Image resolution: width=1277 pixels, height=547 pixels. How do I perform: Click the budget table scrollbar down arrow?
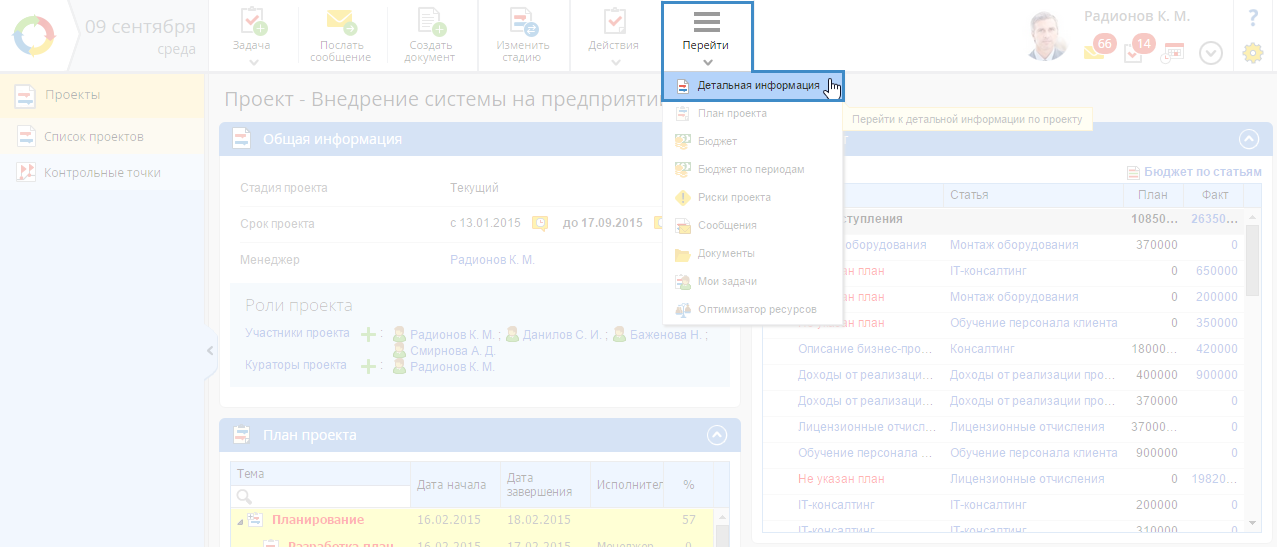pyautogui.click(x=1252, y=523)
